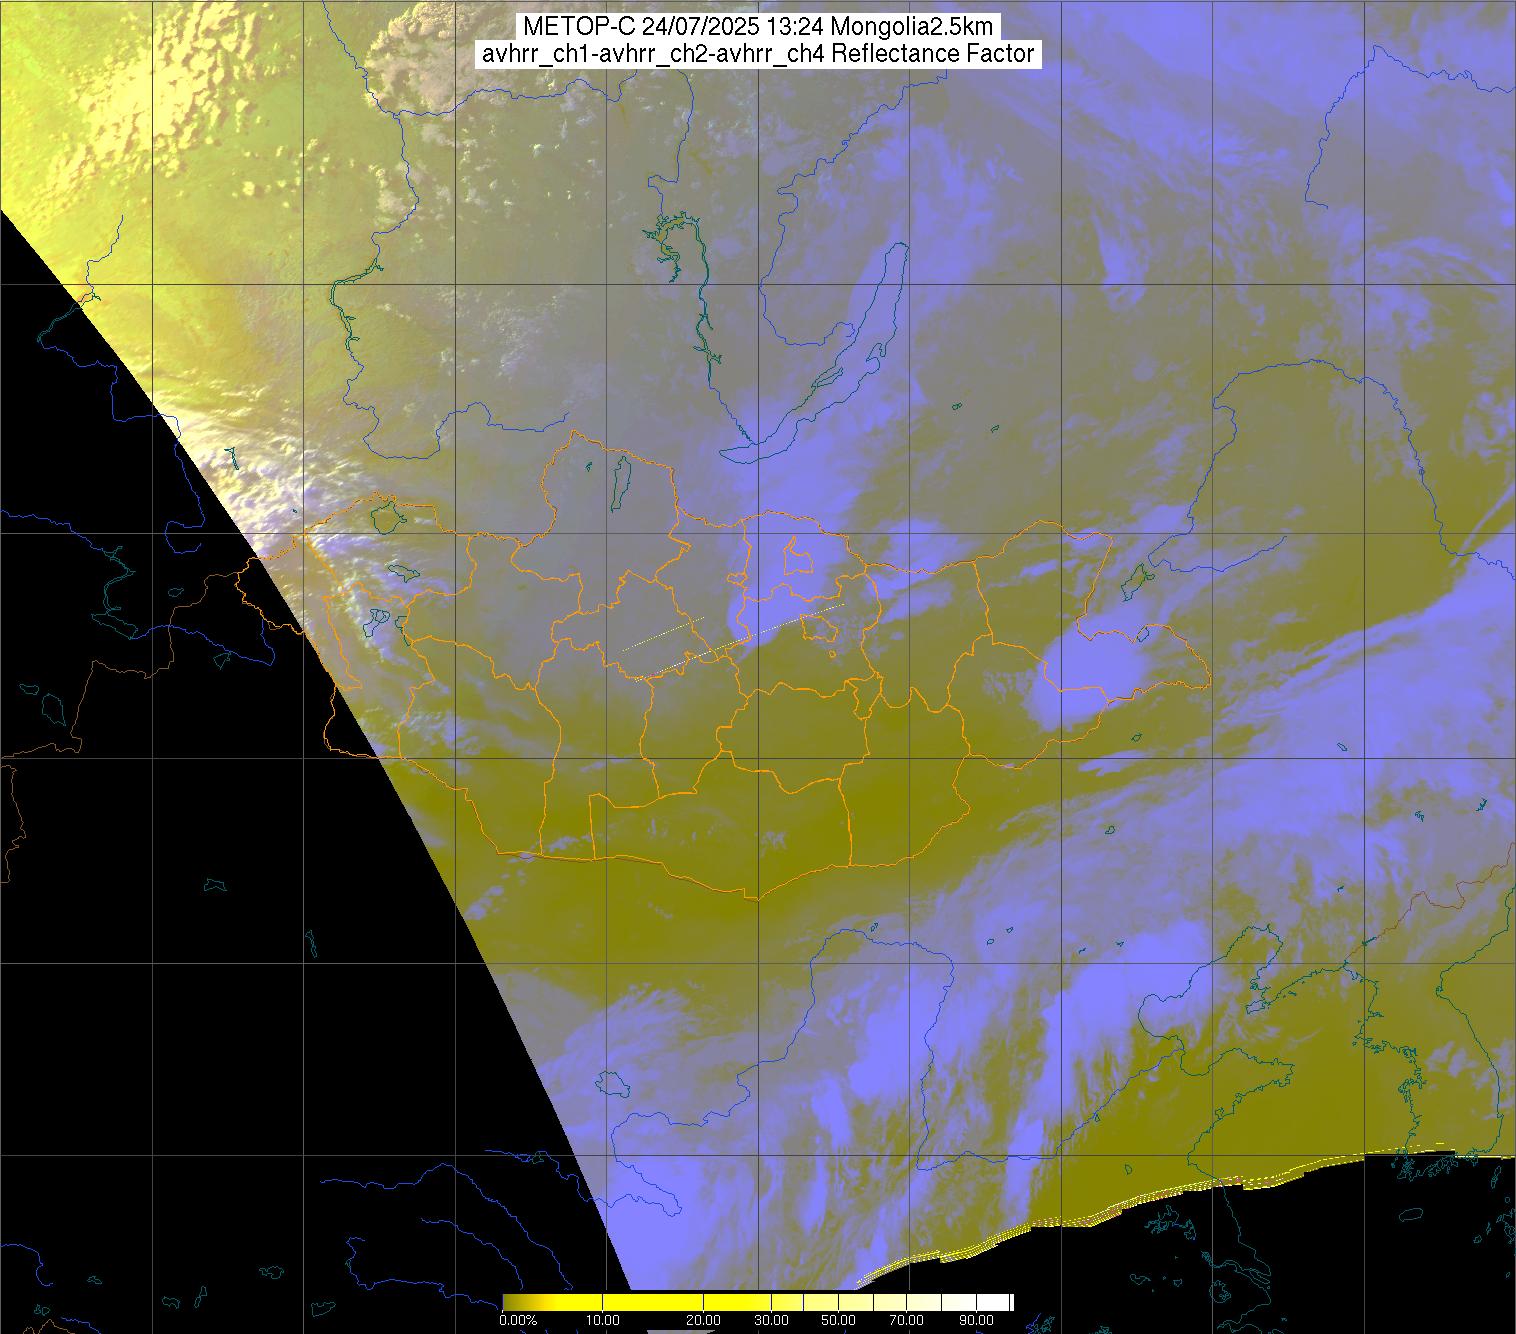Click the 70.00 colorbar label
This screenshot has height=1334, width=1516.
coord(905,1321)
